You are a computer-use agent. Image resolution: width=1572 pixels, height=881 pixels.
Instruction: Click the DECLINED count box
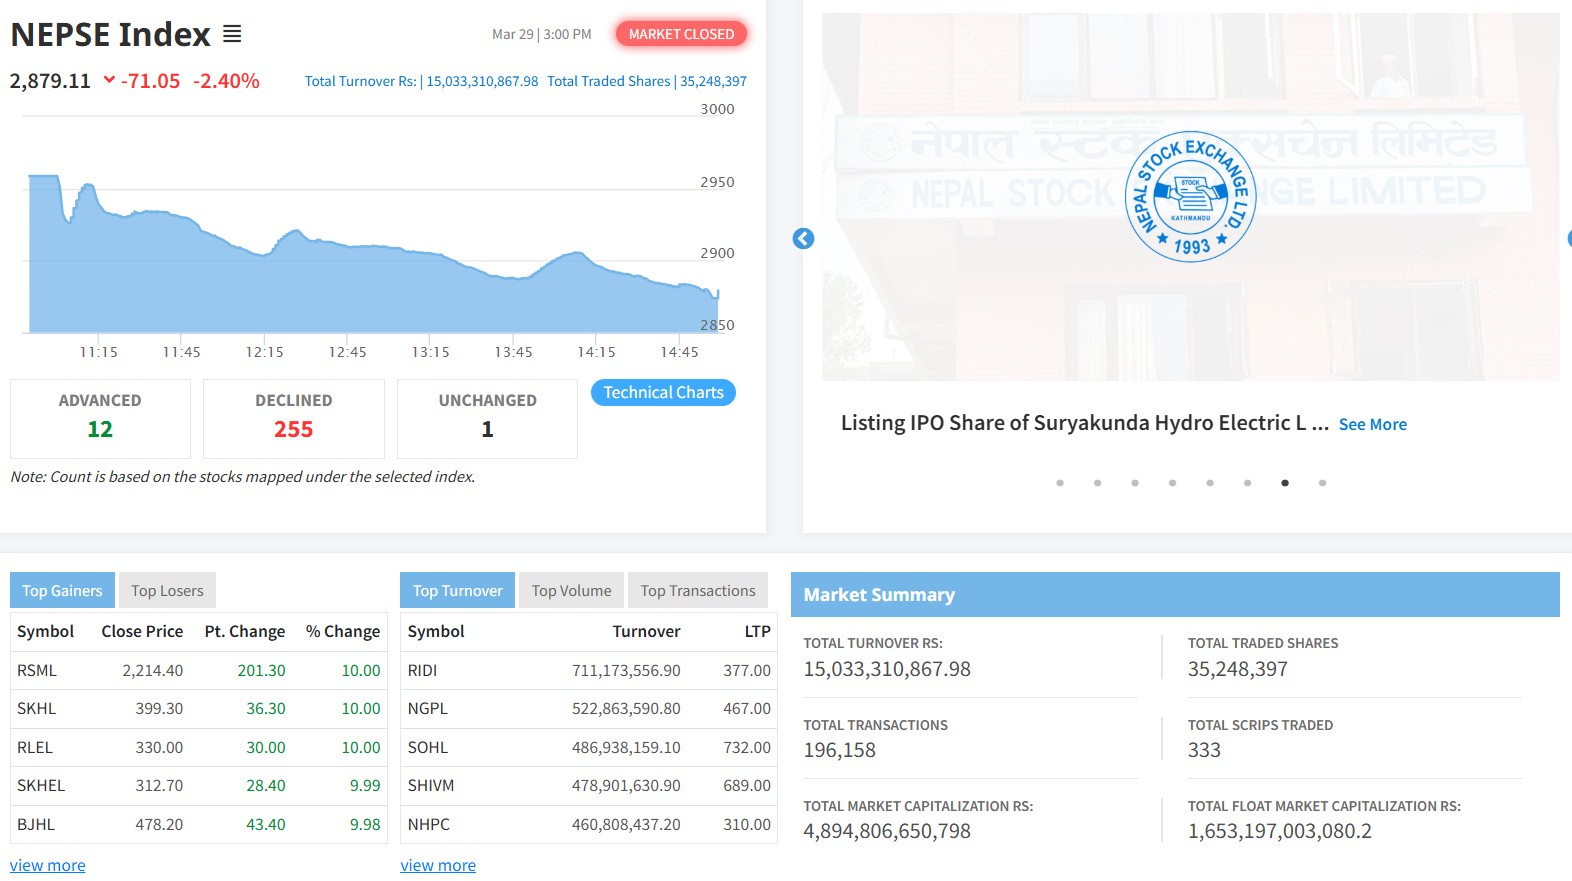click(294, 418)
